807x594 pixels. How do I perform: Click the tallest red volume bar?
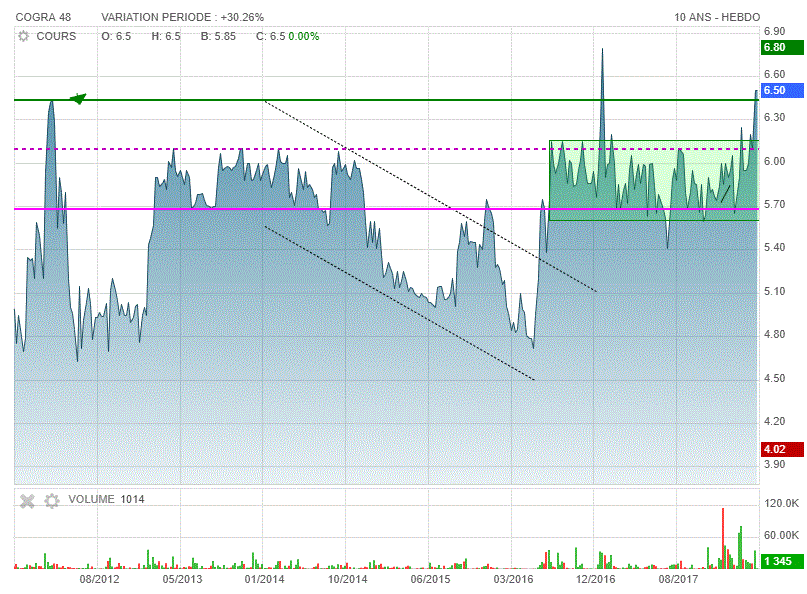click(723, 538)
